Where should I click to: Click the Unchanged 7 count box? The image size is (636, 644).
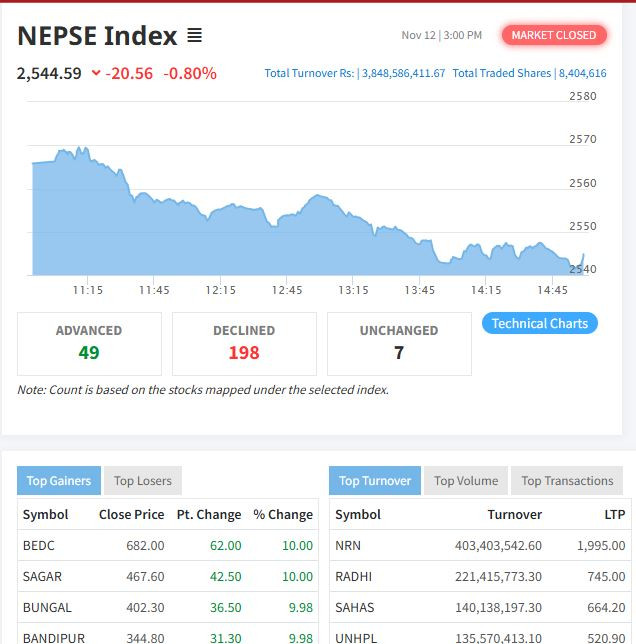pos(399,343)
